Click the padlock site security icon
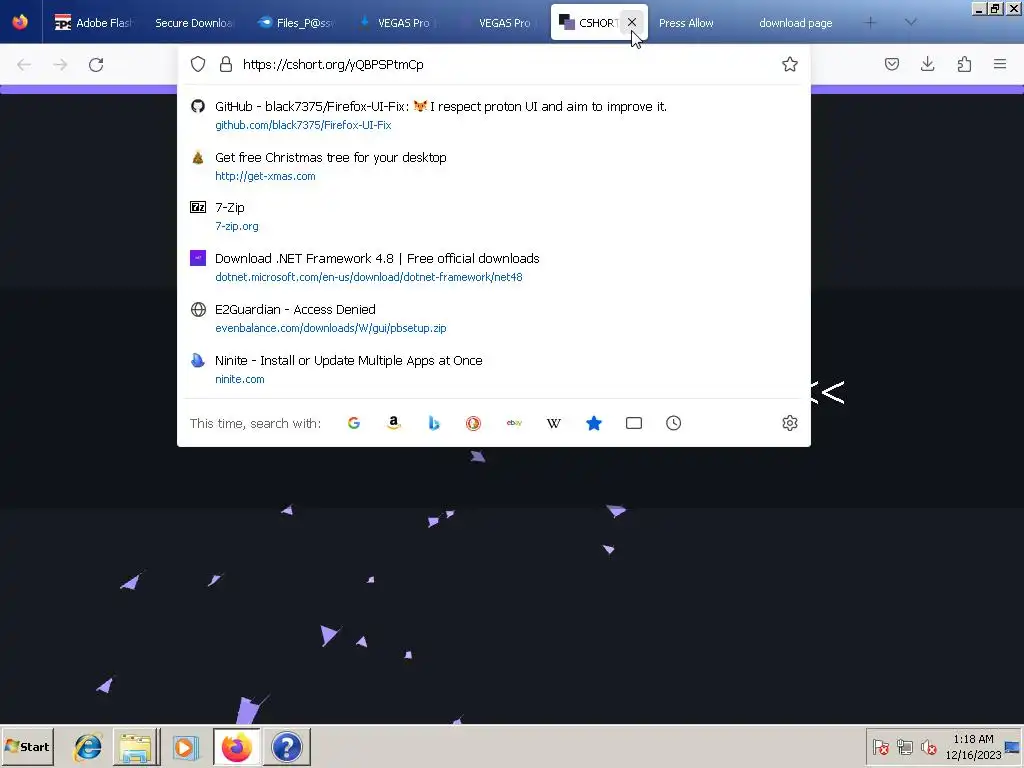This screenshot has width=1024, height=768. [226, 64]
